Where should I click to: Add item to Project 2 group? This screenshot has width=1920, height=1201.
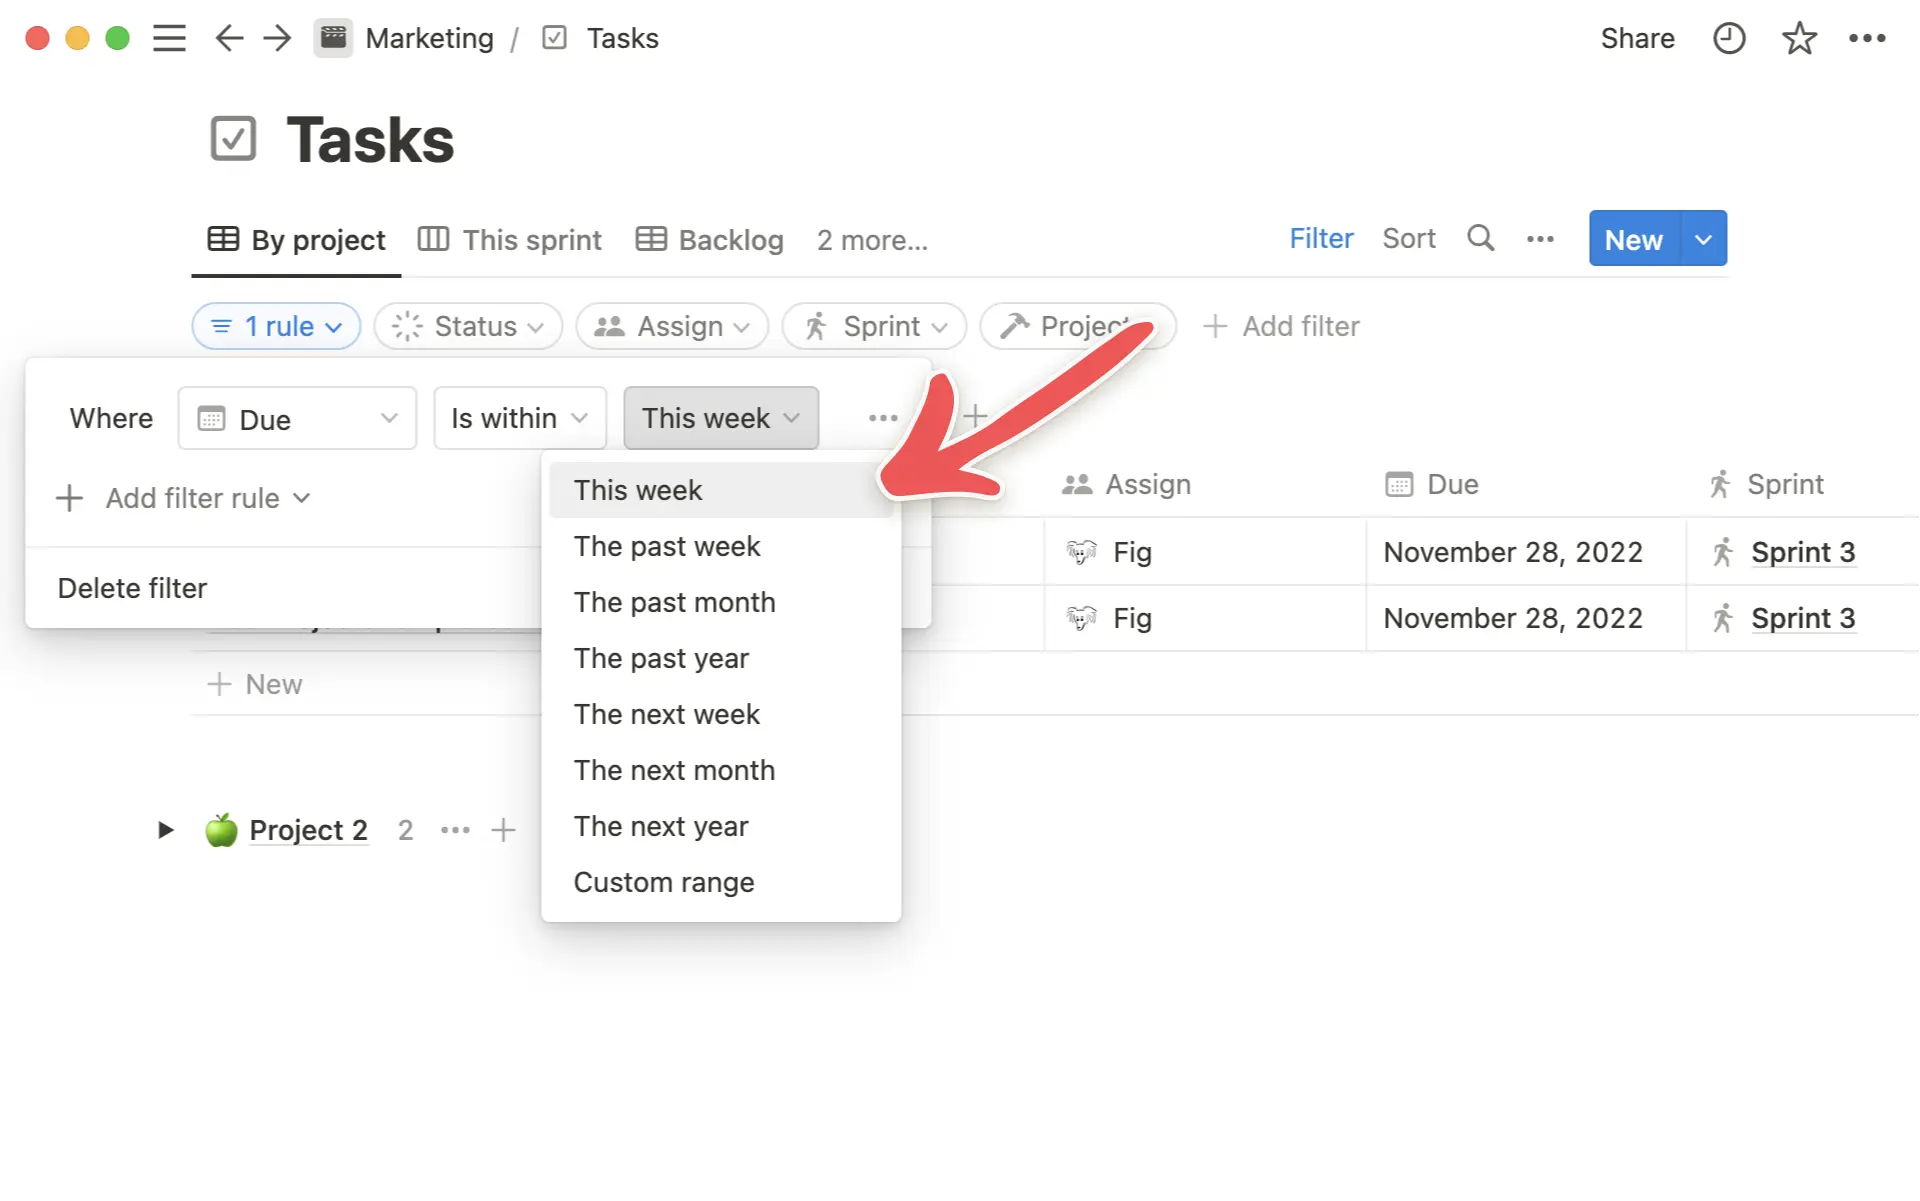tap(504, 830)
